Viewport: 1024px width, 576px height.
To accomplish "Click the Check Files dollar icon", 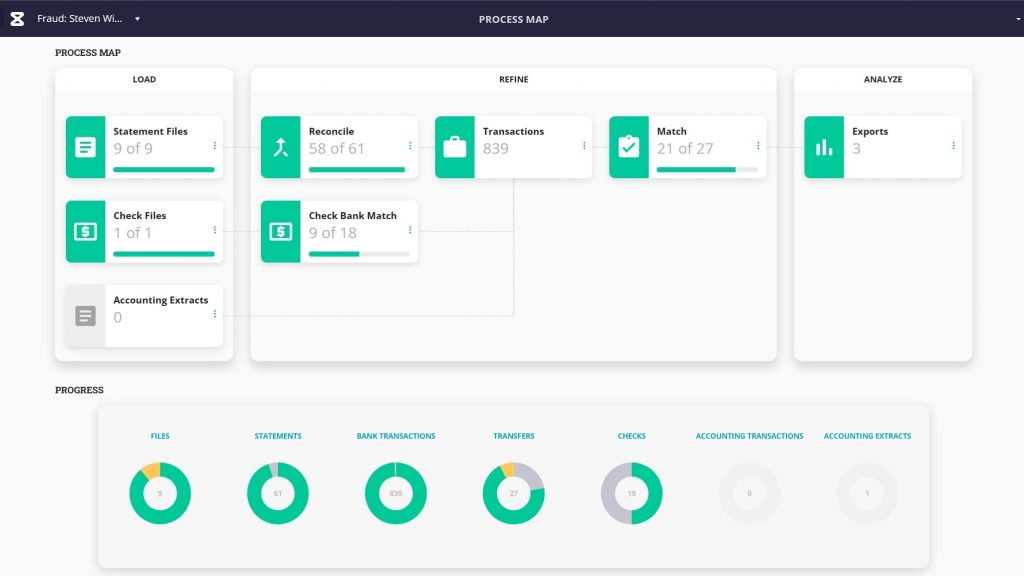I will pos(86,231).
